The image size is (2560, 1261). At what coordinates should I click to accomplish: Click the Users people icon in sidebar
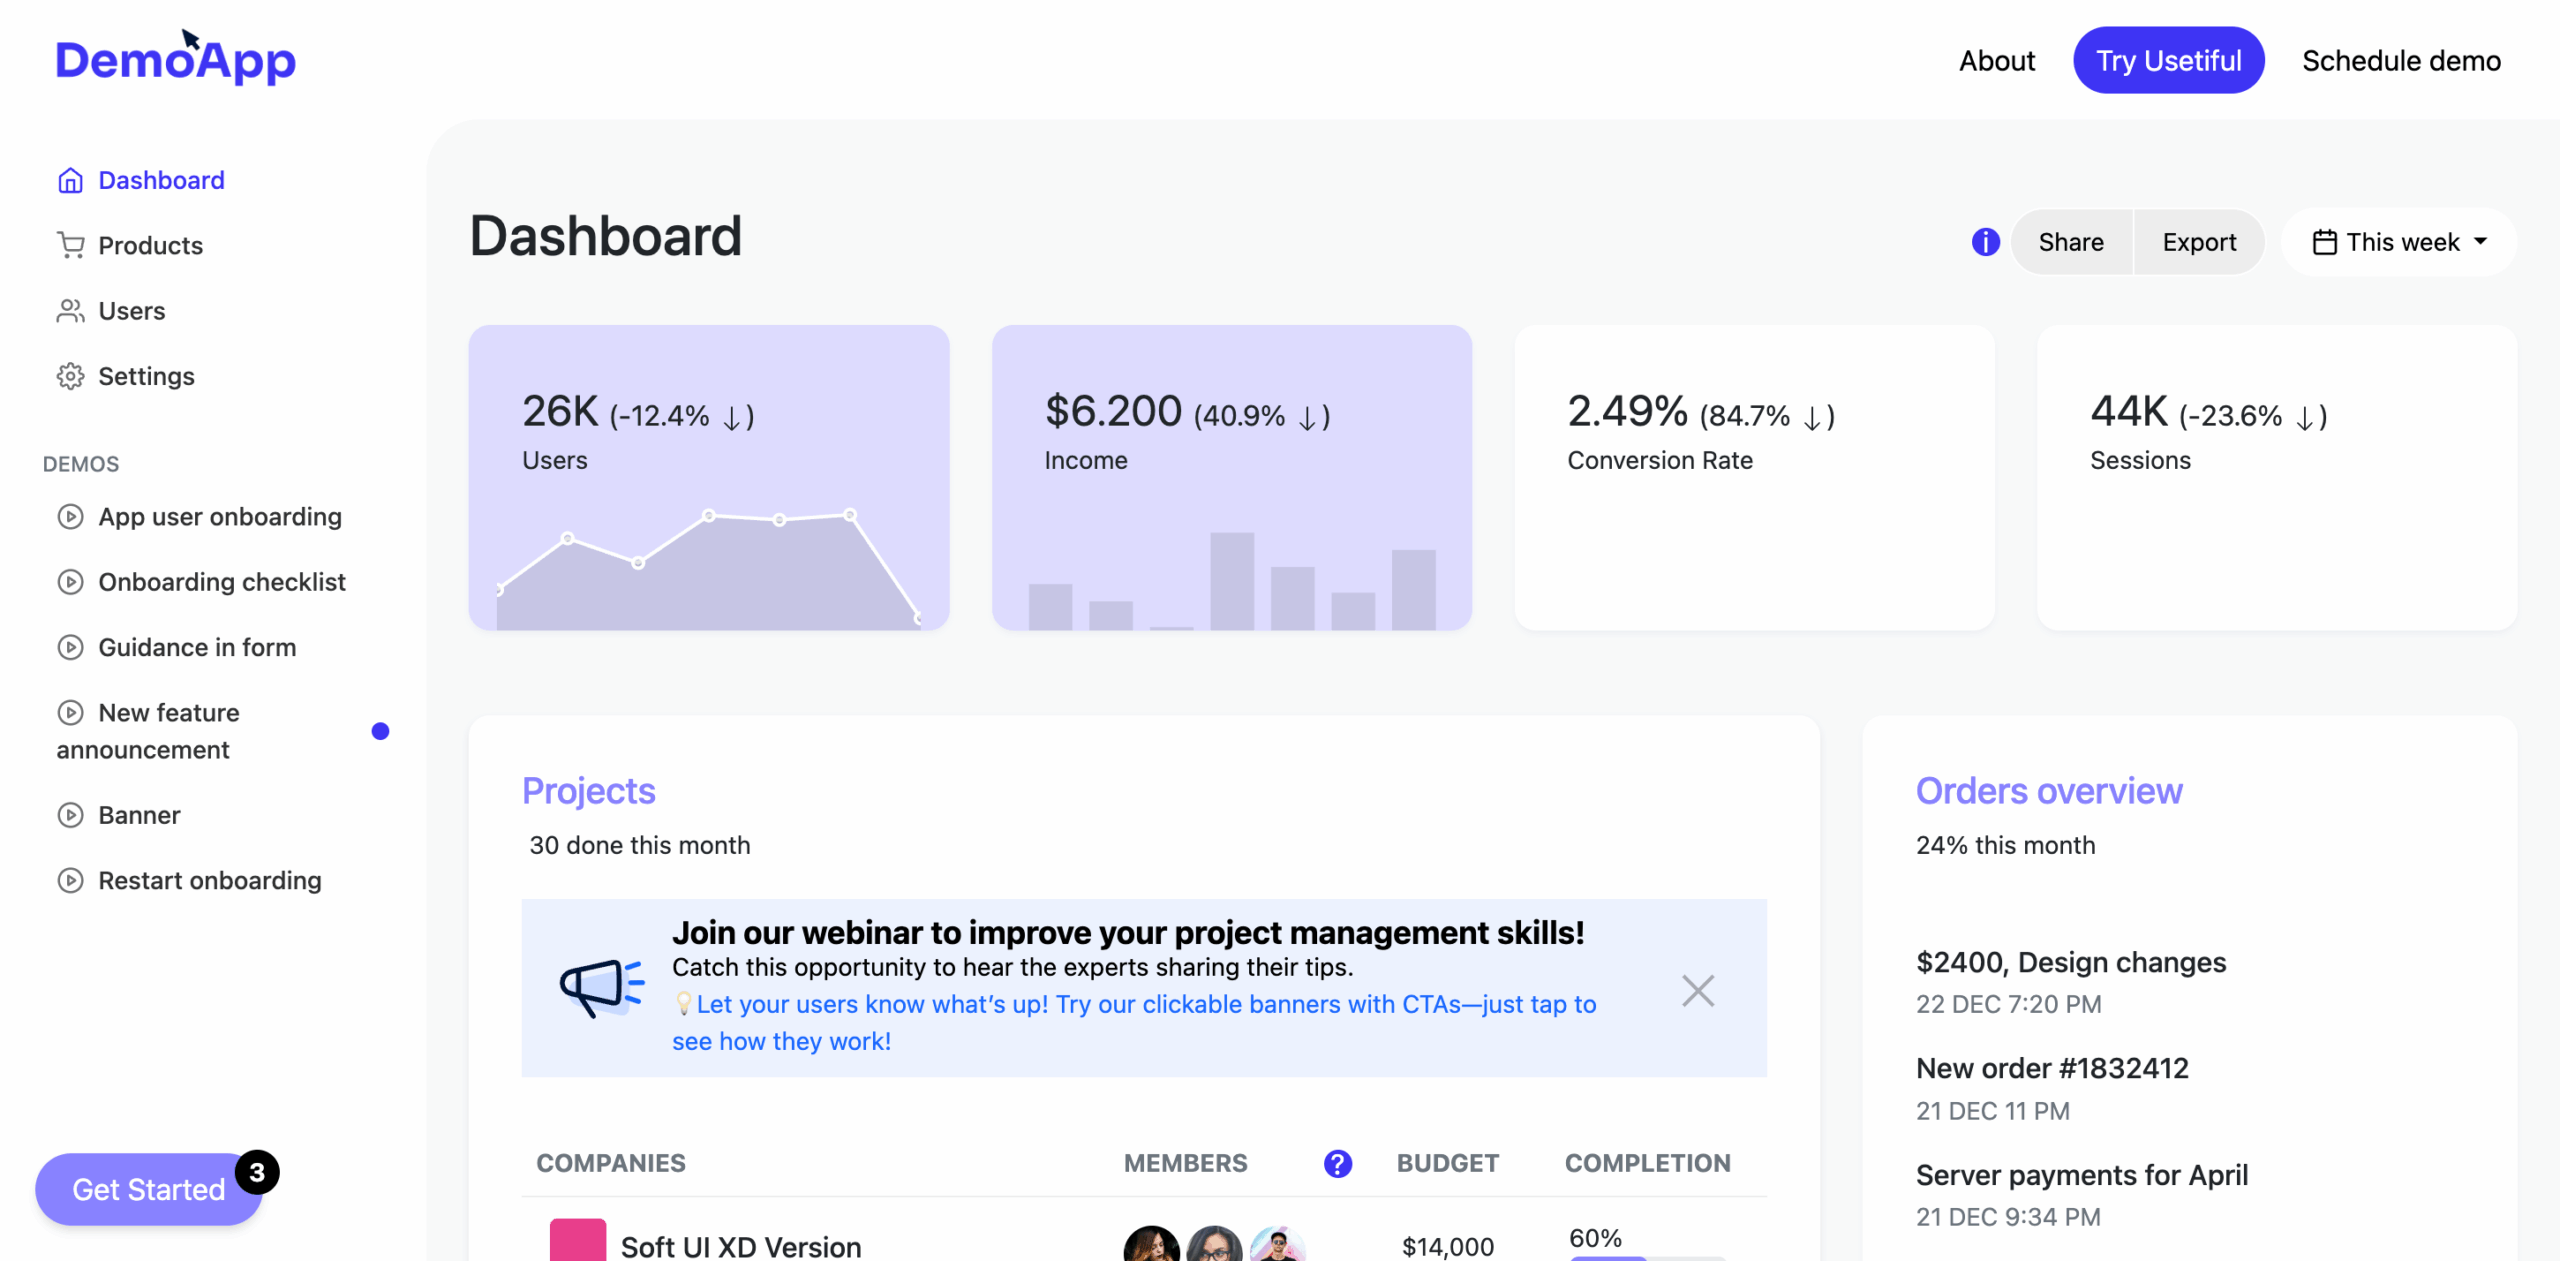point(70,311)
